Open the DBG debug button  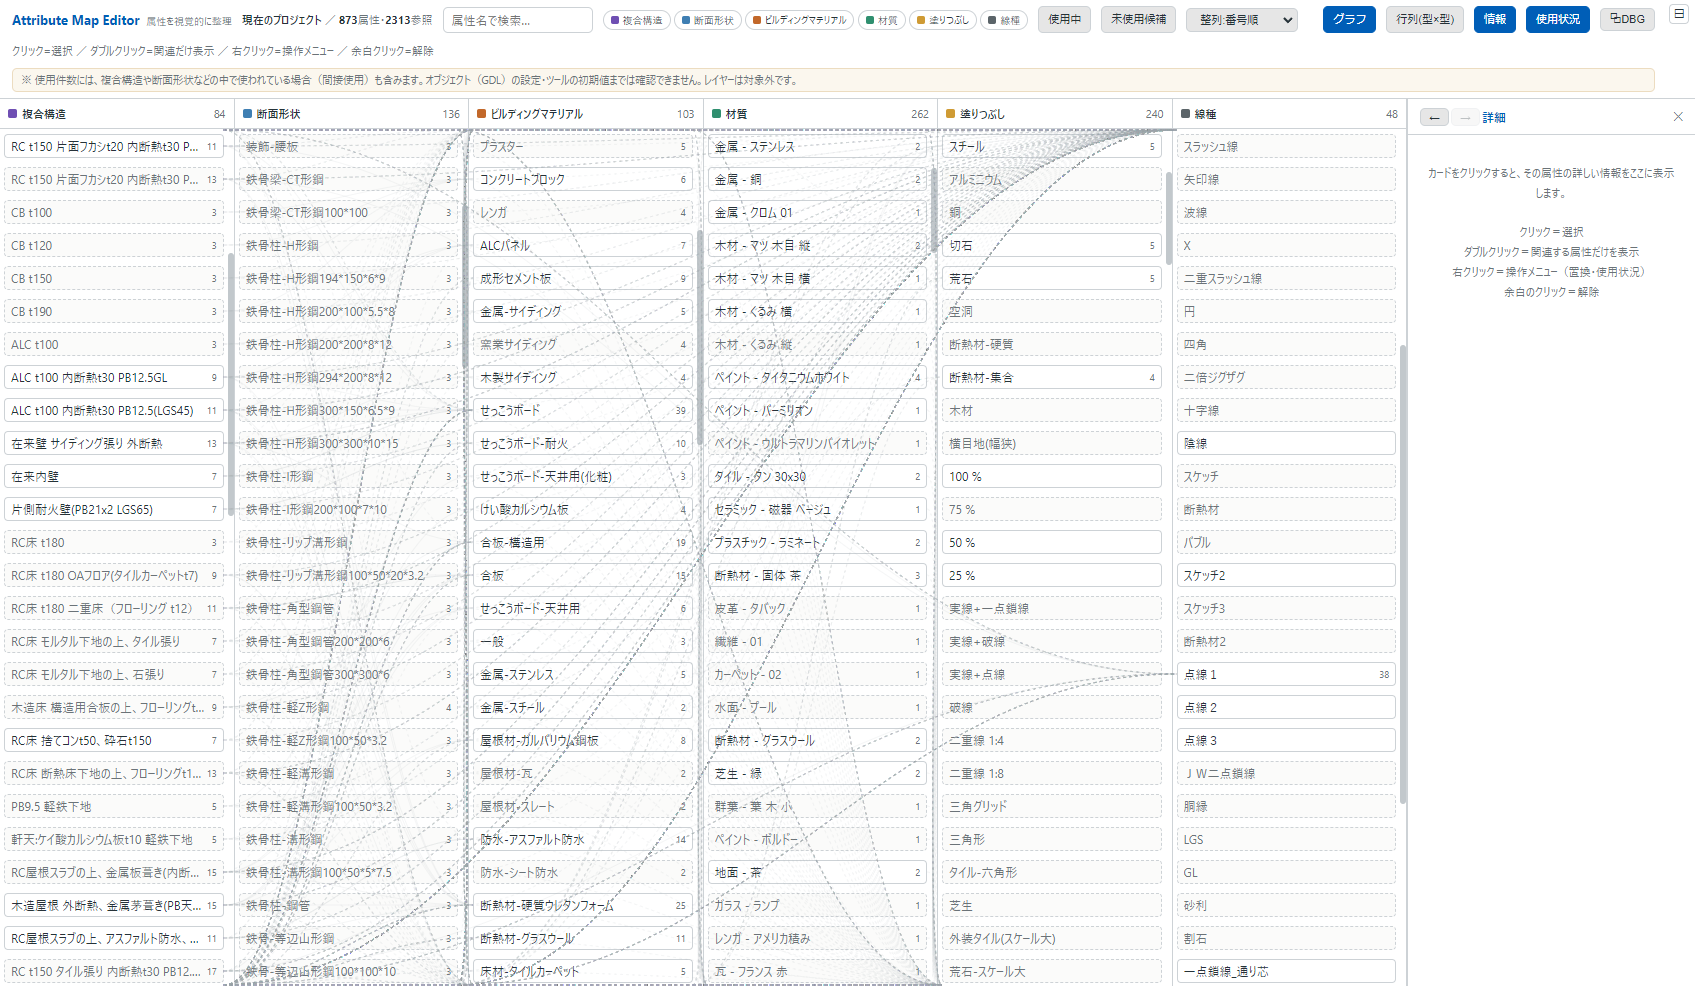pos(1627,19)
